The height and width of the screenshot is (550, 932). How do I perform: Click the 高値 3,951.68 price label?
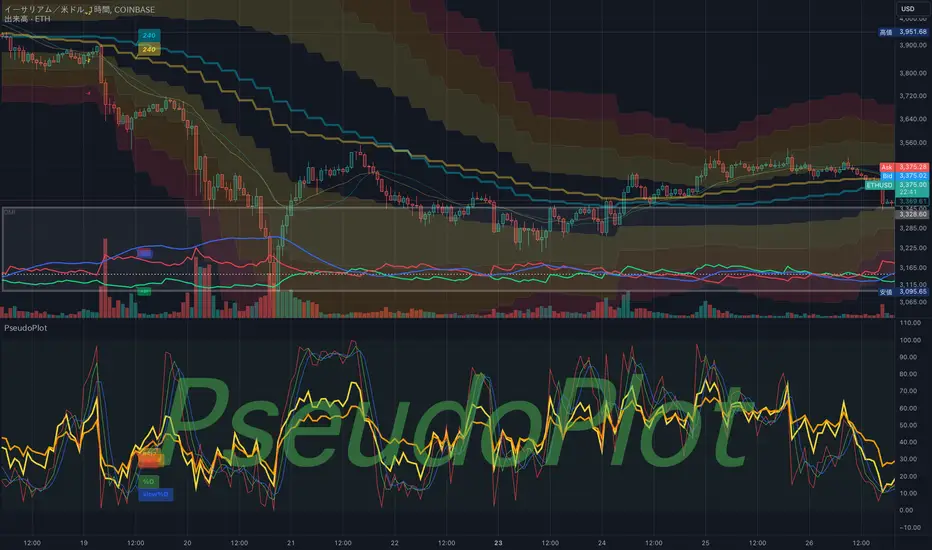pyautogui.click(x=903, y=32)
